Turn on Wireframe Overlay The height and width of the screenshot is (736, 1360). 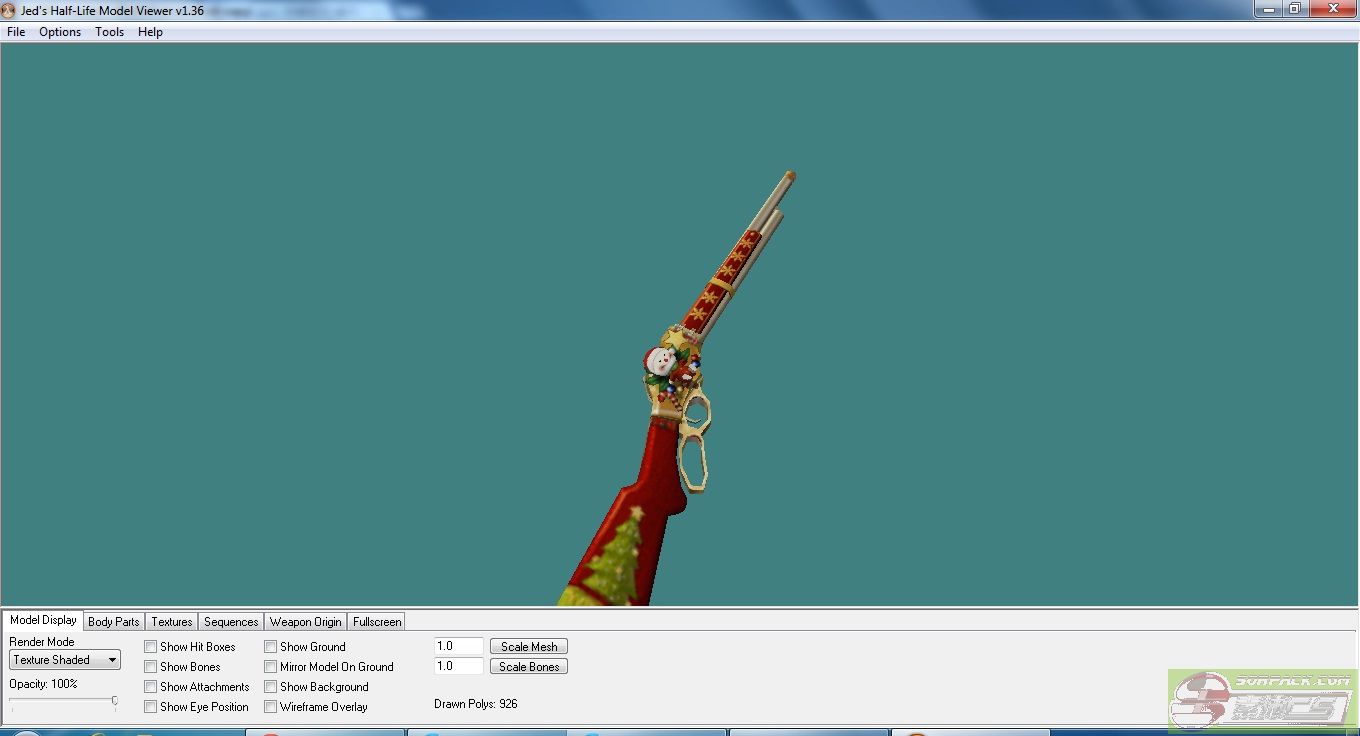[x=271, y=707]
